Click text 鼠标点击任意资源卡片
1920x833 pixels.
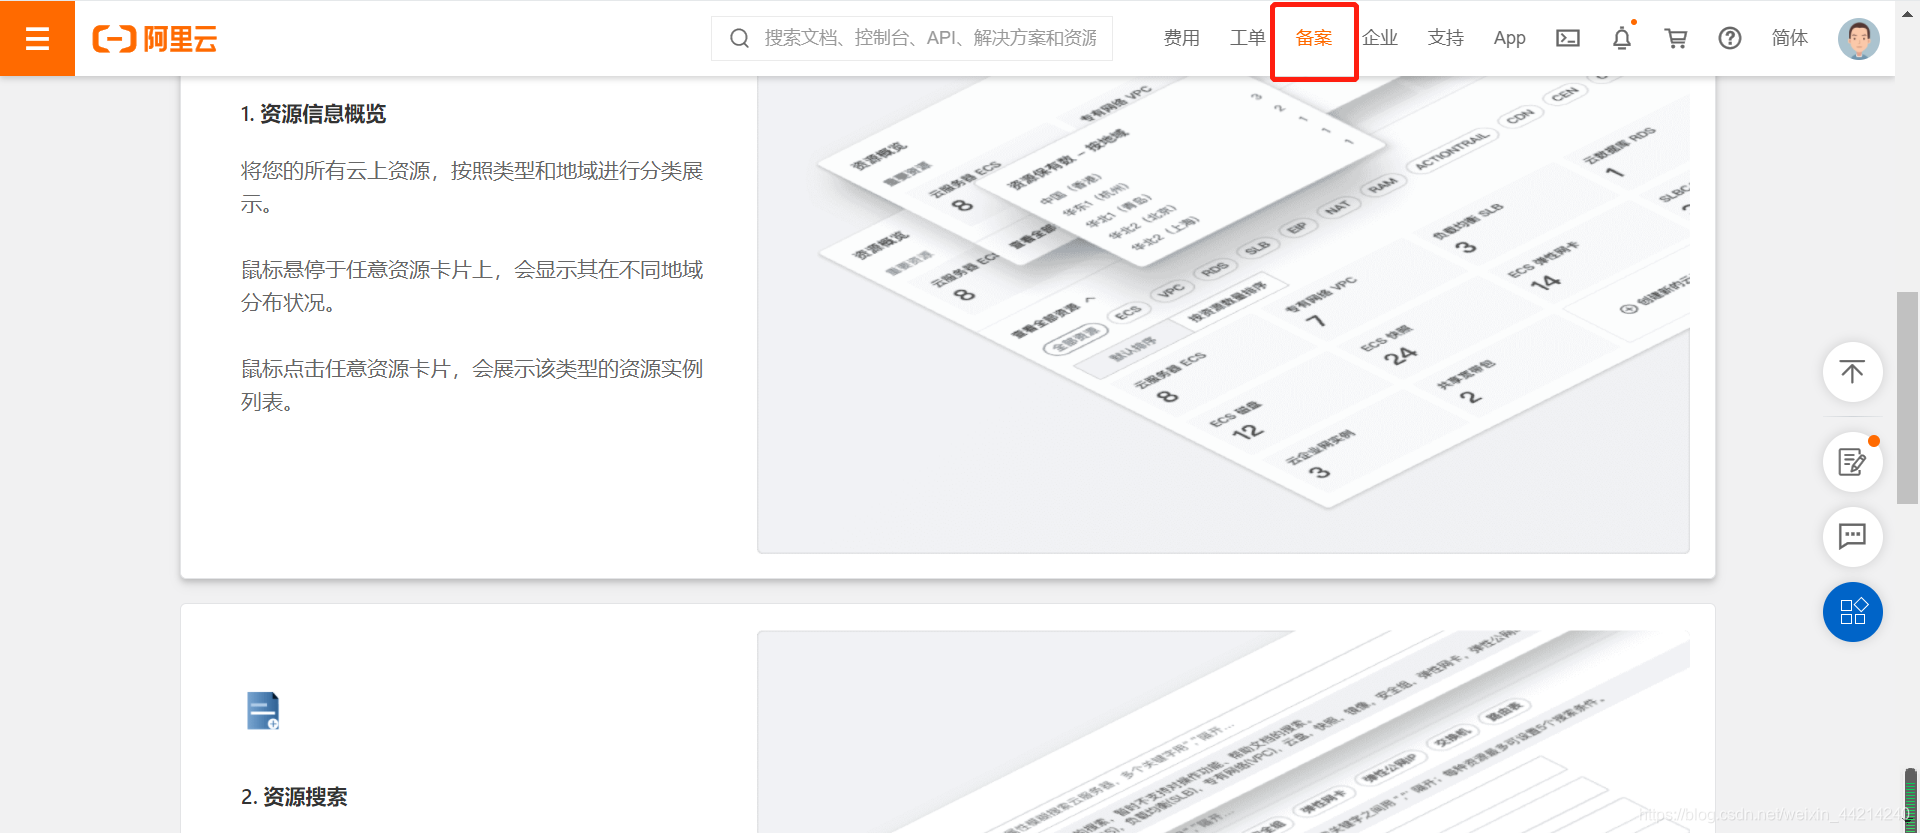tap(345, 369)
